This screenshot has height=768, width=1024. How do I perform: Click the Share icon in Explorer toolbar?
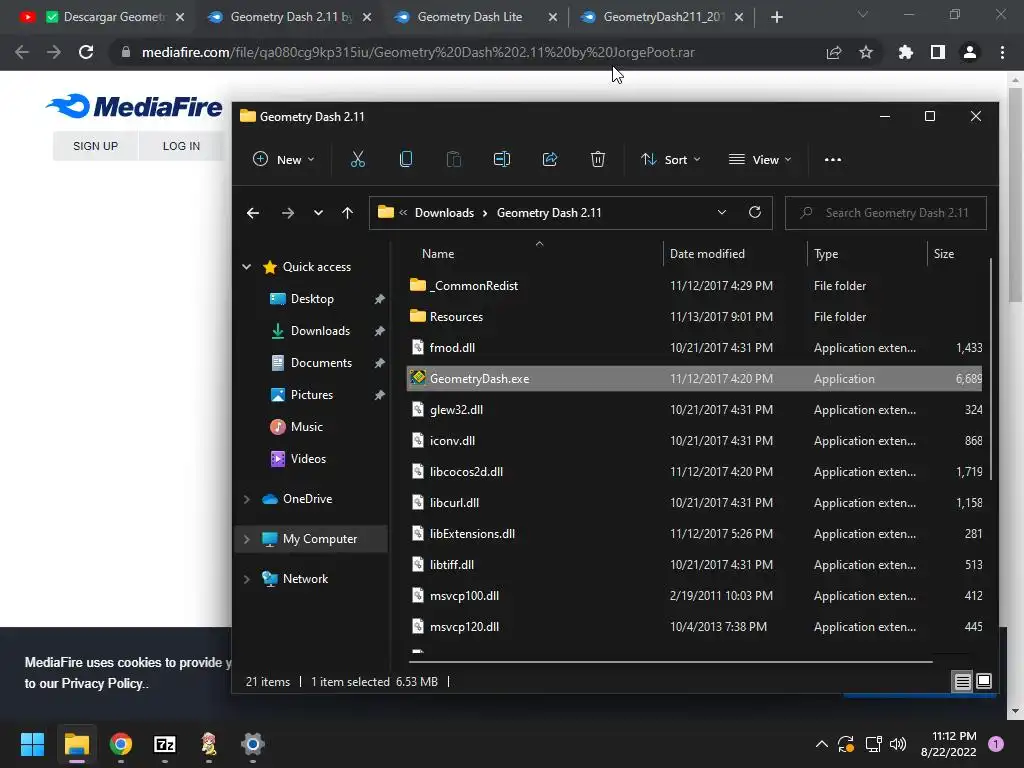[x=550, y=159]
